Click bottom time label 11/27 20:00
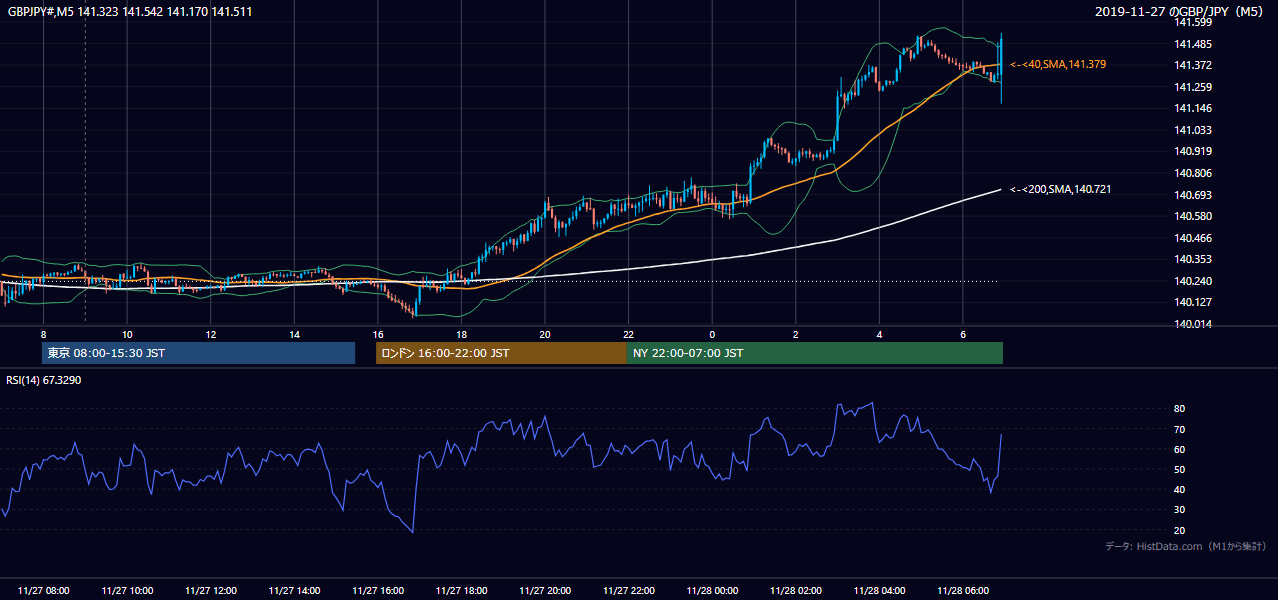The height and width of the screenshot is (600, 1278). point(545,590)
